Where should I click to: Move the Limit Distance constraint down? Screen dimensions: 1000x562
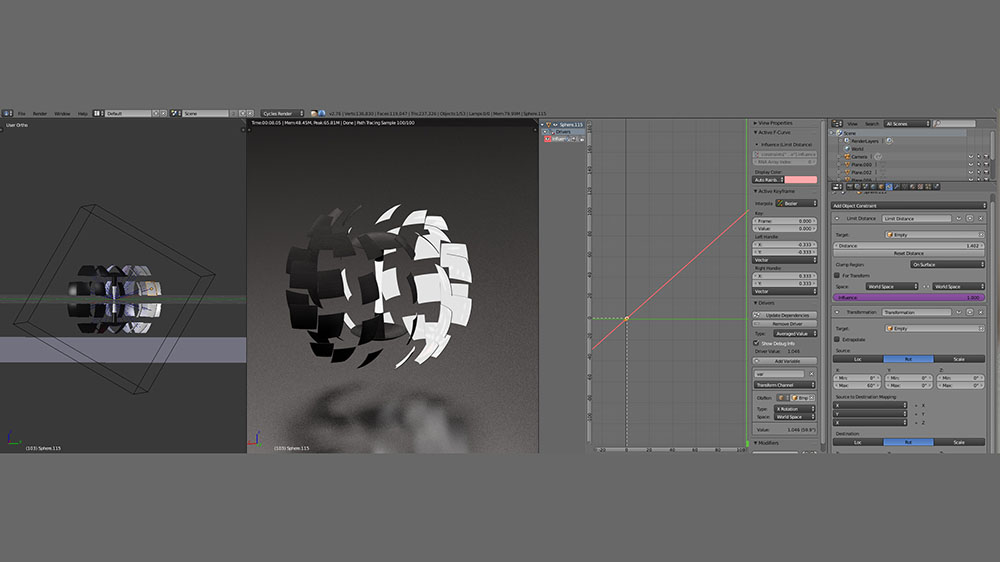pos(969,218)
